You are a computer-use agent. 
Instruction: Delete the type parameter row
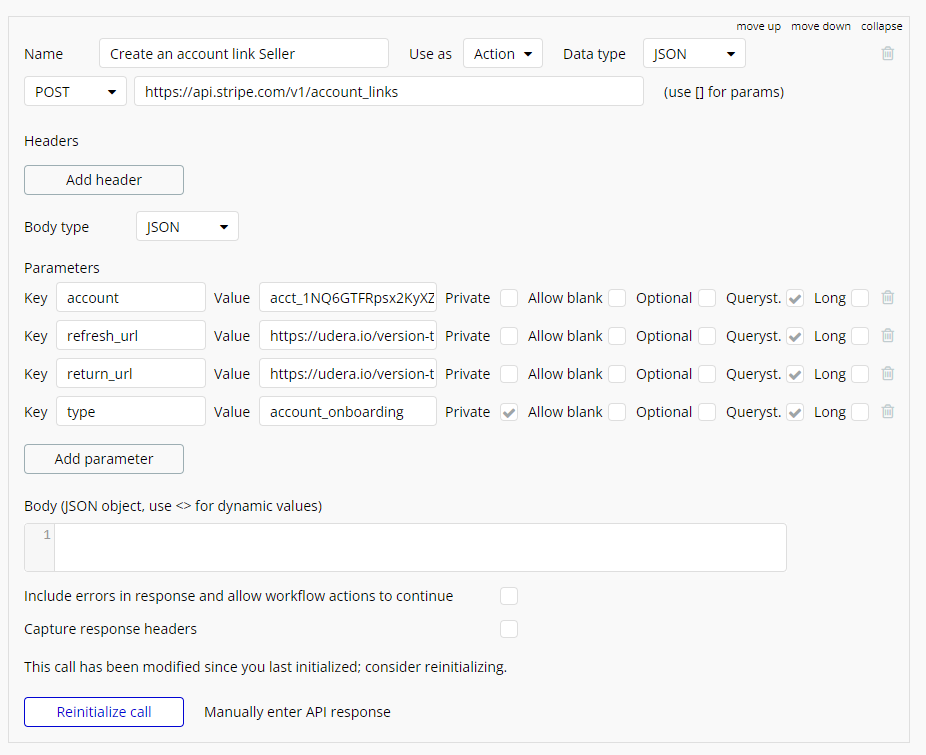tap(887, 412)
